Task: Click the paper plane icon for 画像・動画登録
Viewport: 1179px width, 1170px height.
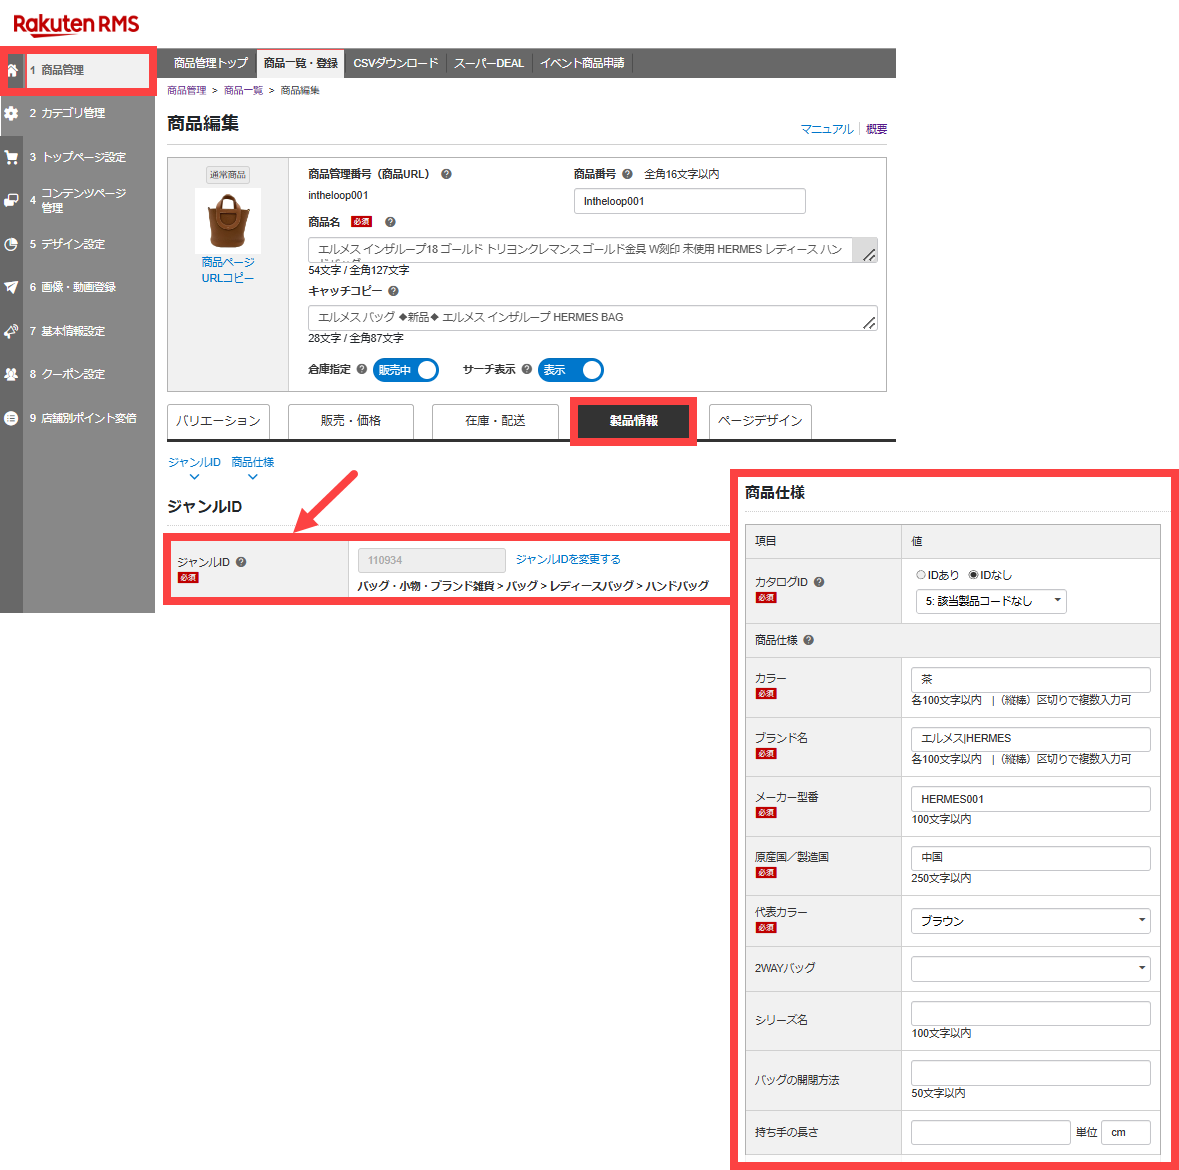Action: click(11, 287)
